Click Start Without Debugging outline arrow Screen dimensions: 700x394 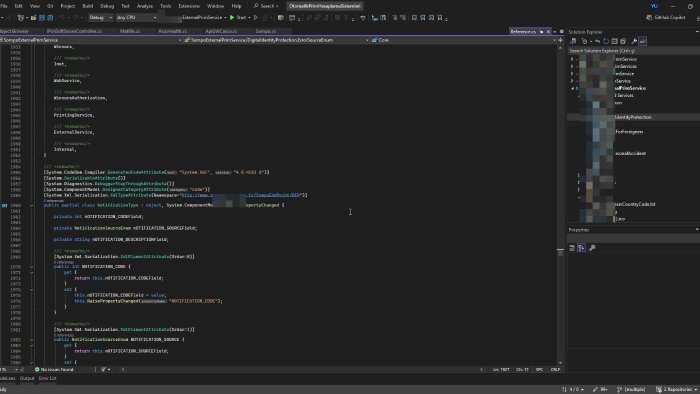tap(256, 18)
